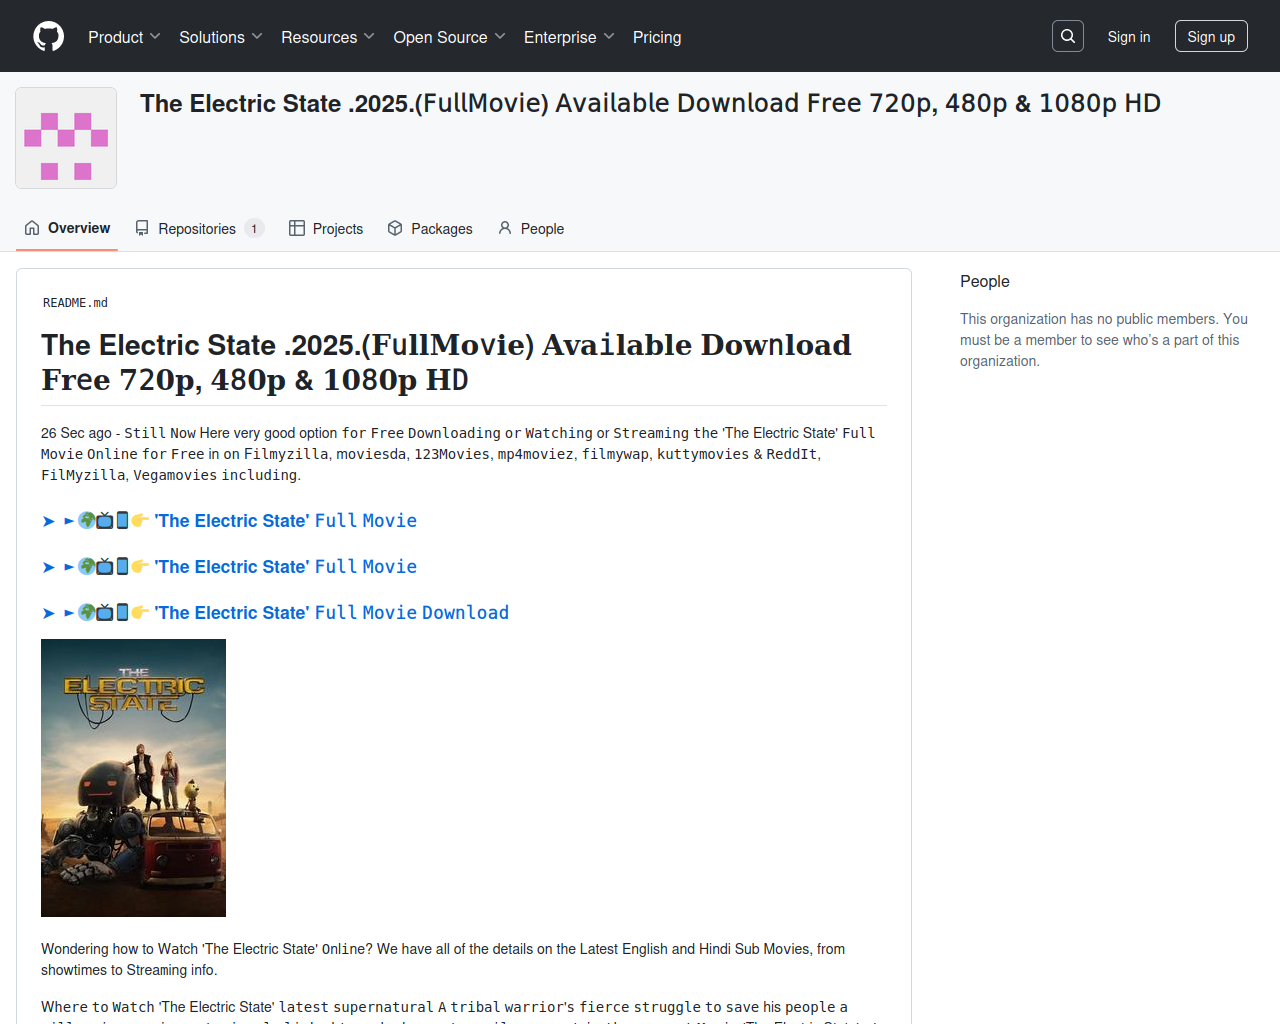Click the Projects table icon
1280x1024 pixels.
[297, 228]
